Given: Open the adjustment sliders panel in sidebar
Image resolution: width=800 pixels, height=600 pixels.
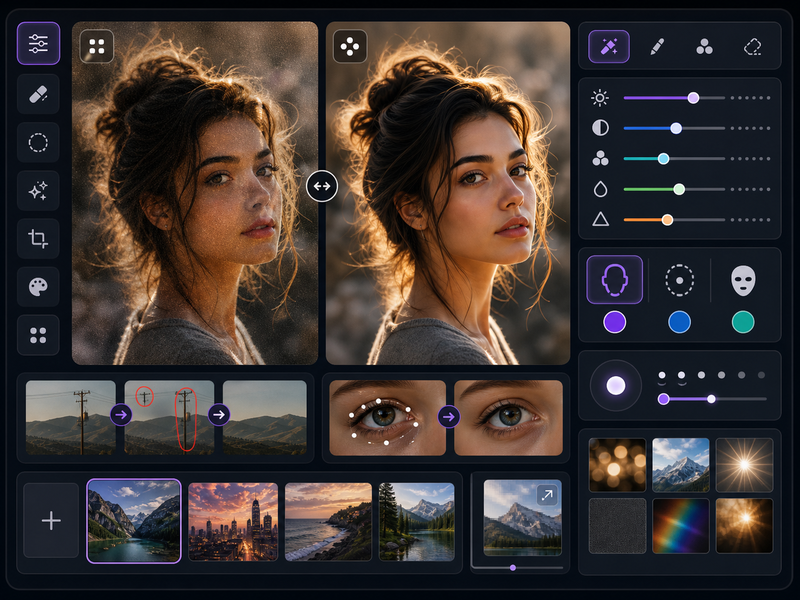Looking at the screenshot, I should [x=38, y=43].
